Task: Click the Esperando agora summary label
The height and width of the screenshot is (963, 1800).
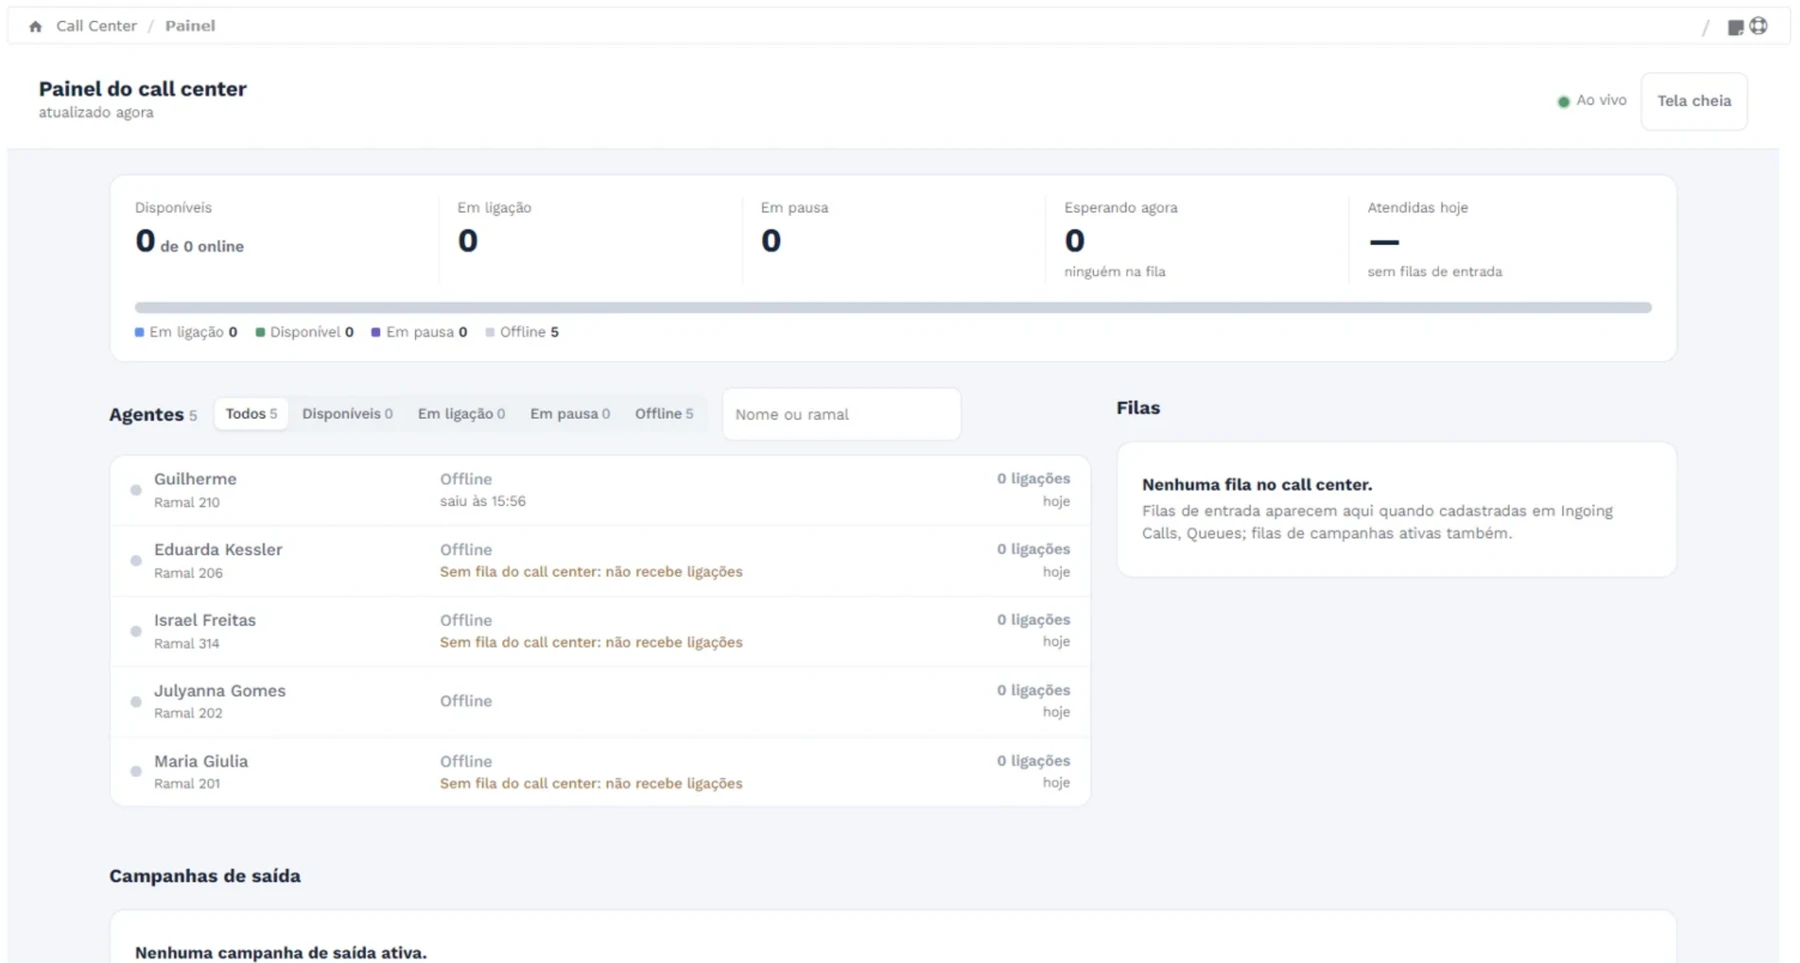Action: click(x=1121, y=208)
